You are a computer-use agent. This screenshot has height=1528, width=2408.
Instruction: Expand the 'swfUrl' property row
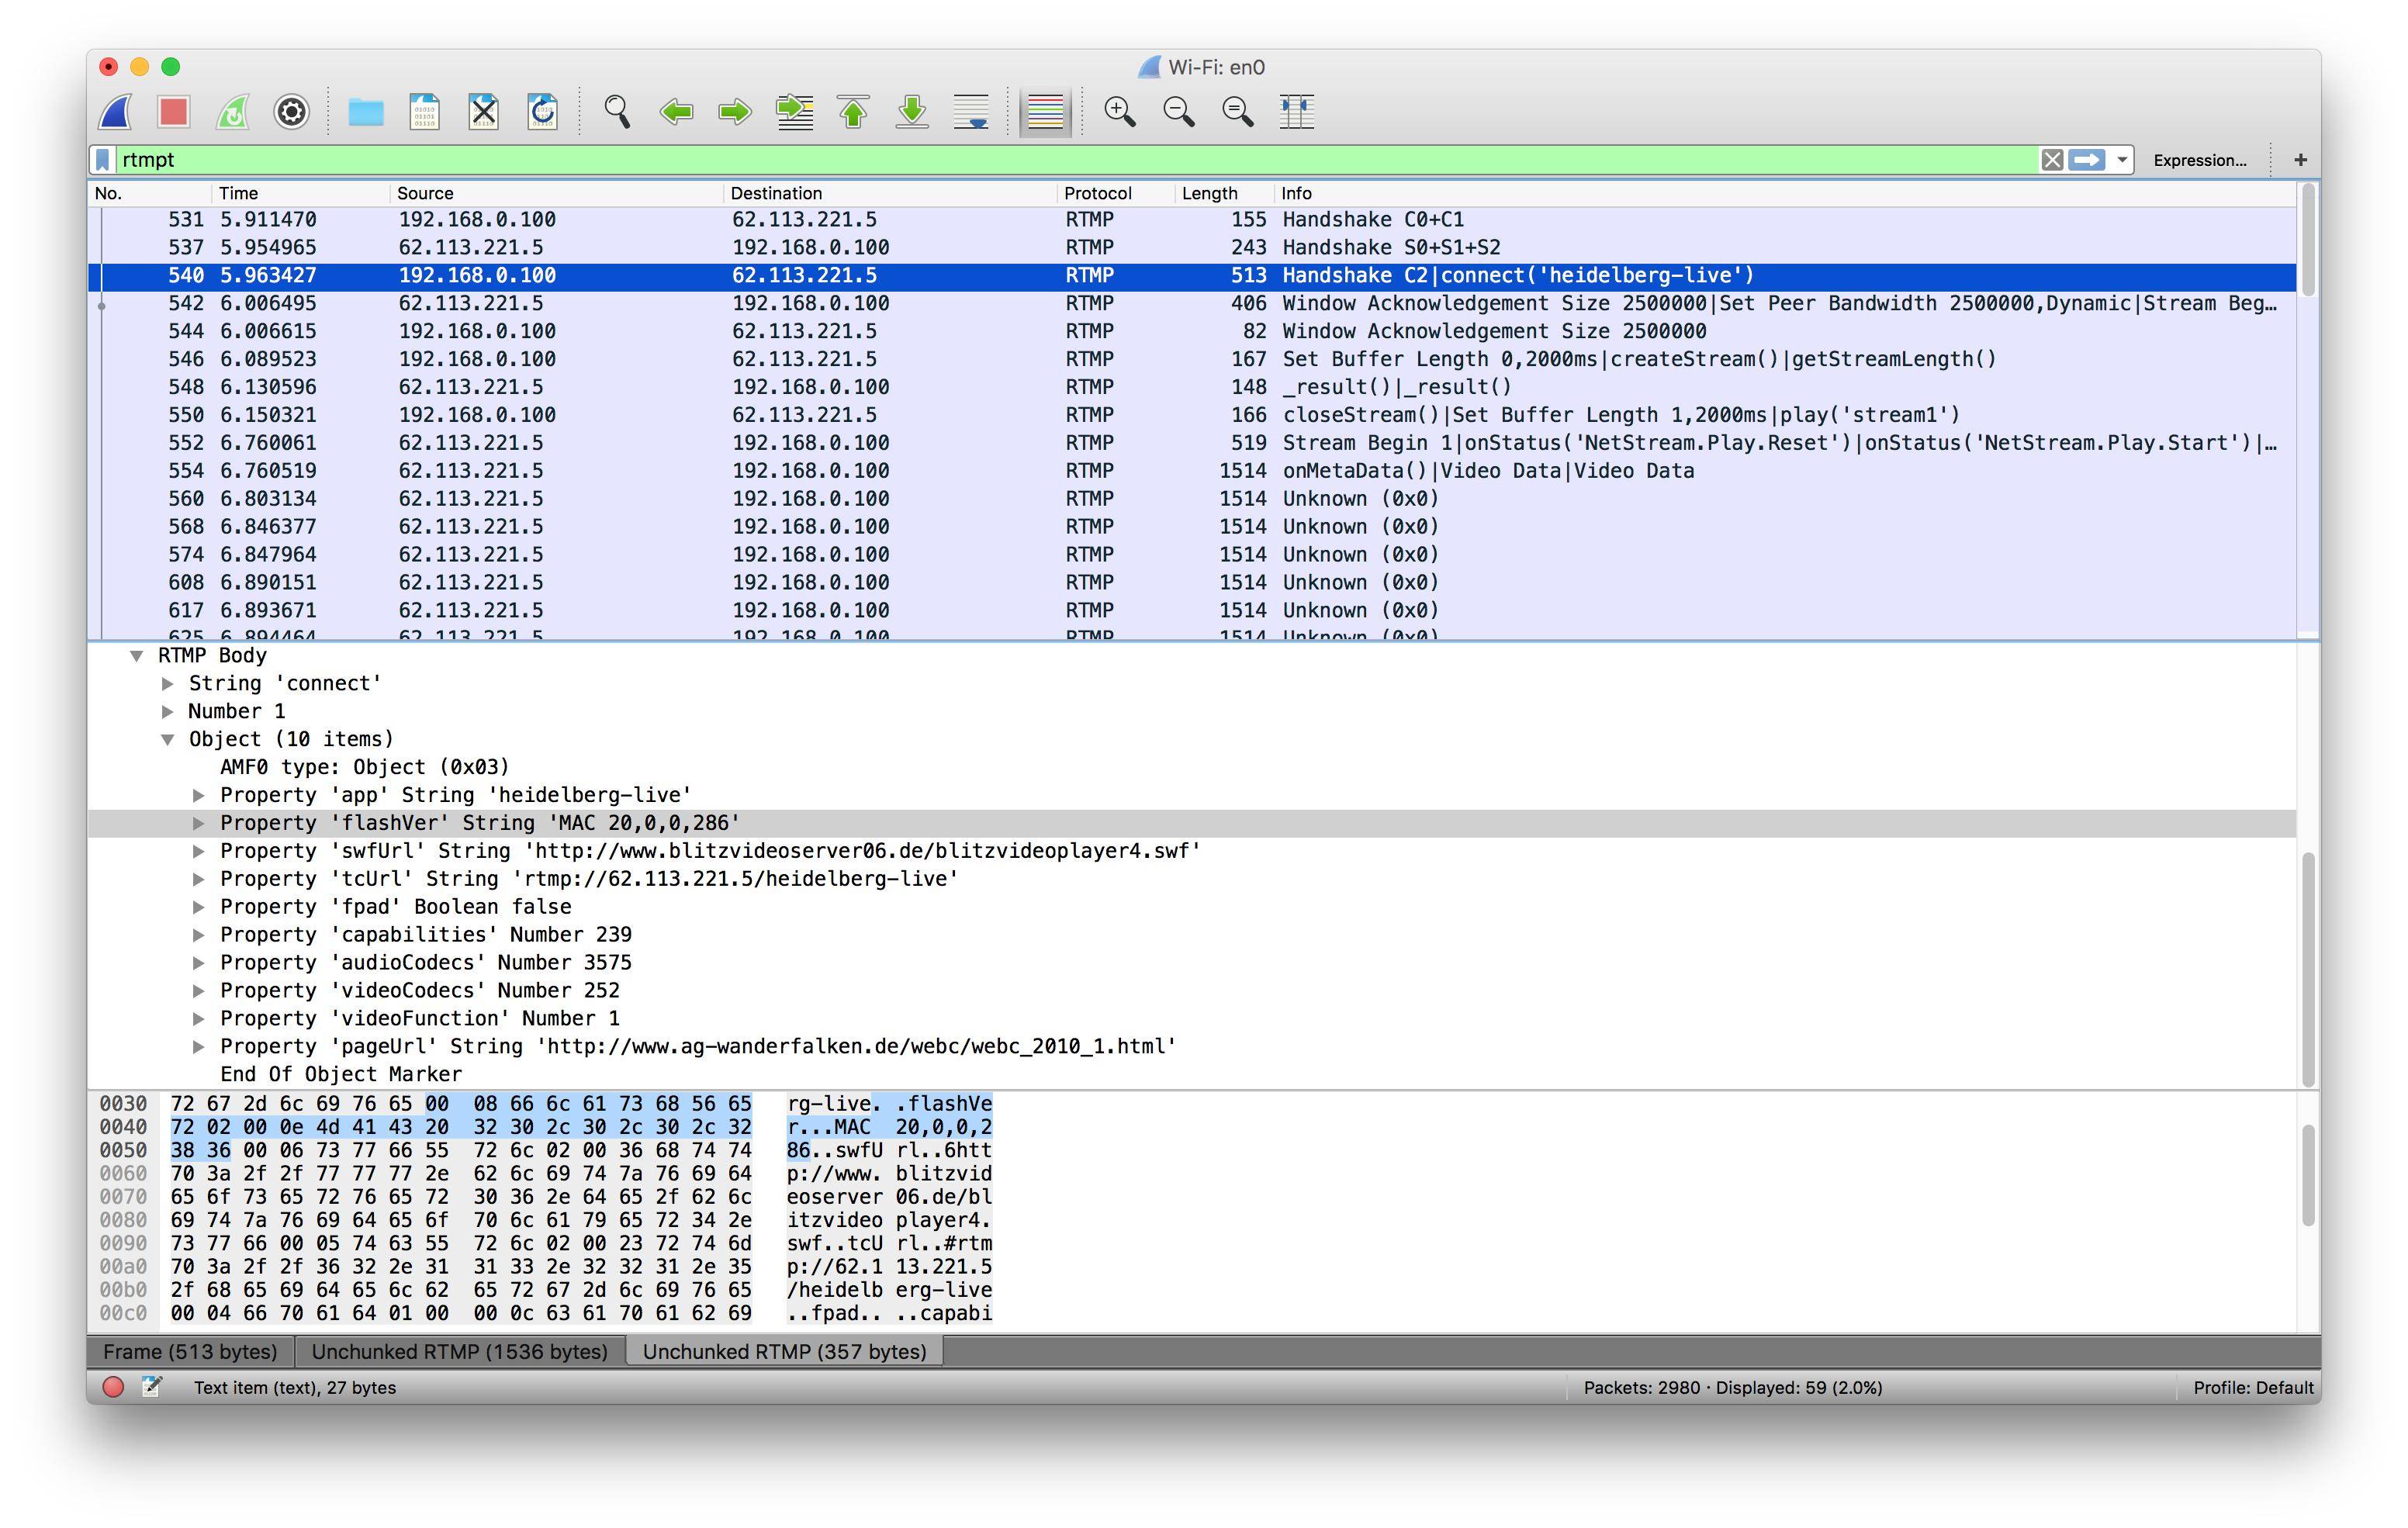click(198, 851)
